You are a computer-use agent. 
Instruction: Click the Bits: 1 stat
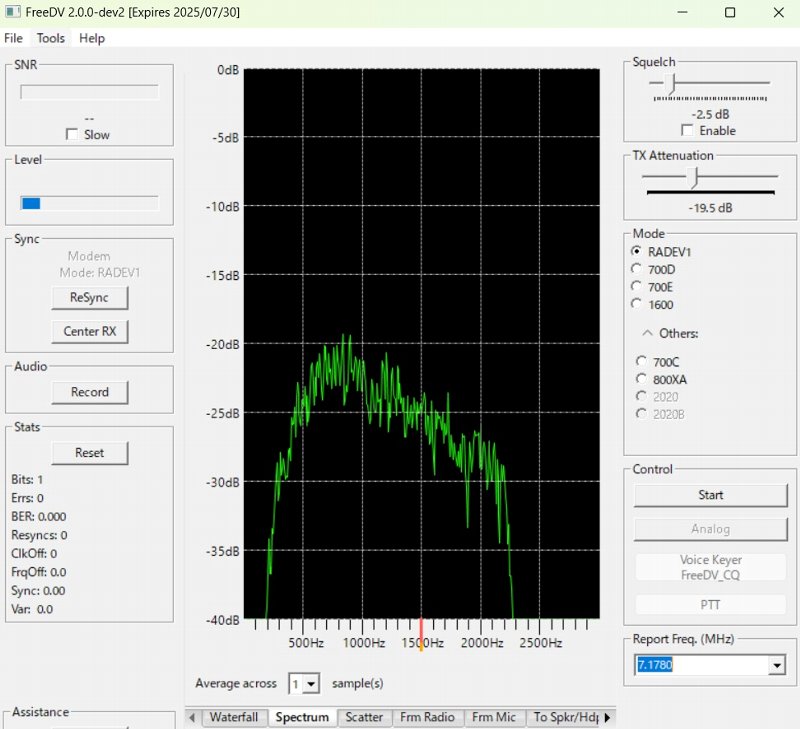click(27, 479)
